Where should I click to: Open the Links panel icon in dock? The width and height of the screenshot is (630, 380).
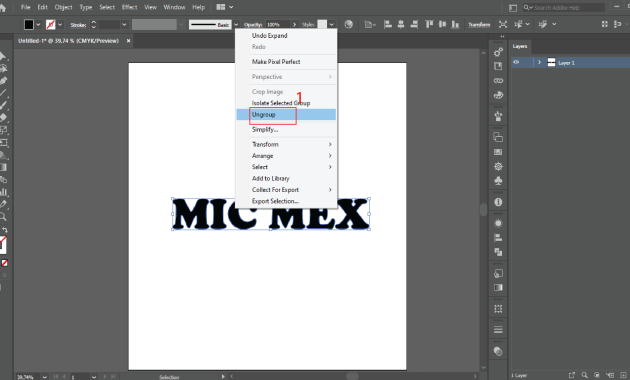point(498,81)
